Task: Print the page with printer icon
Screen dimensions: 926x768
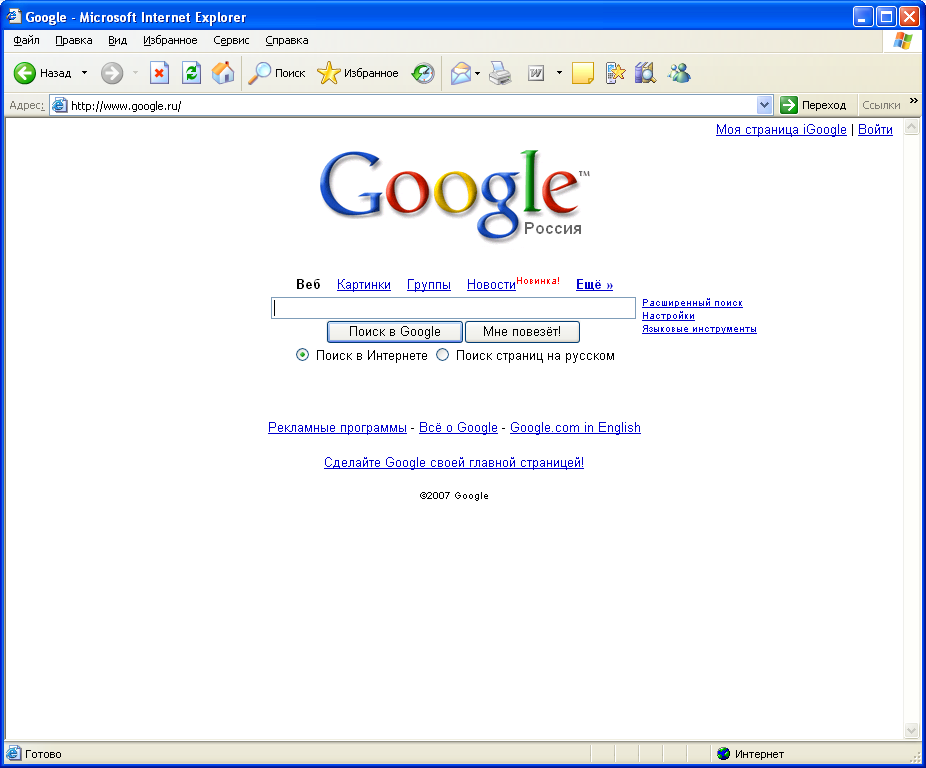Action: (x=500, y=73)
